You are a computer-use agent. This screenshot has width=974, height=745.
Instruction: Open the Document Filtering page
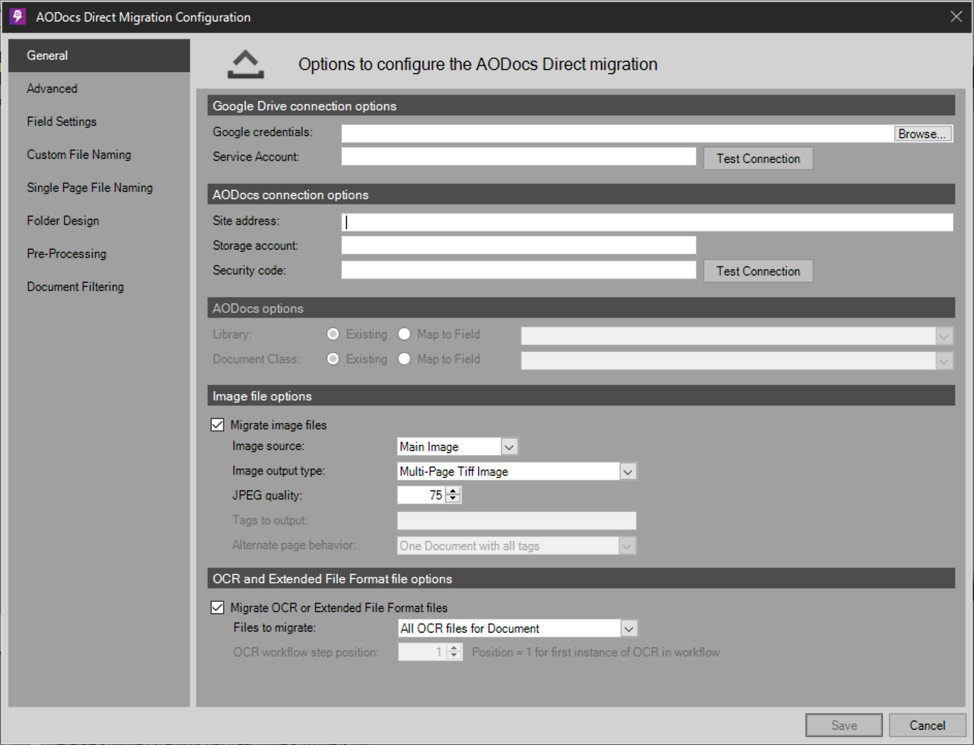tap(99, 286)
